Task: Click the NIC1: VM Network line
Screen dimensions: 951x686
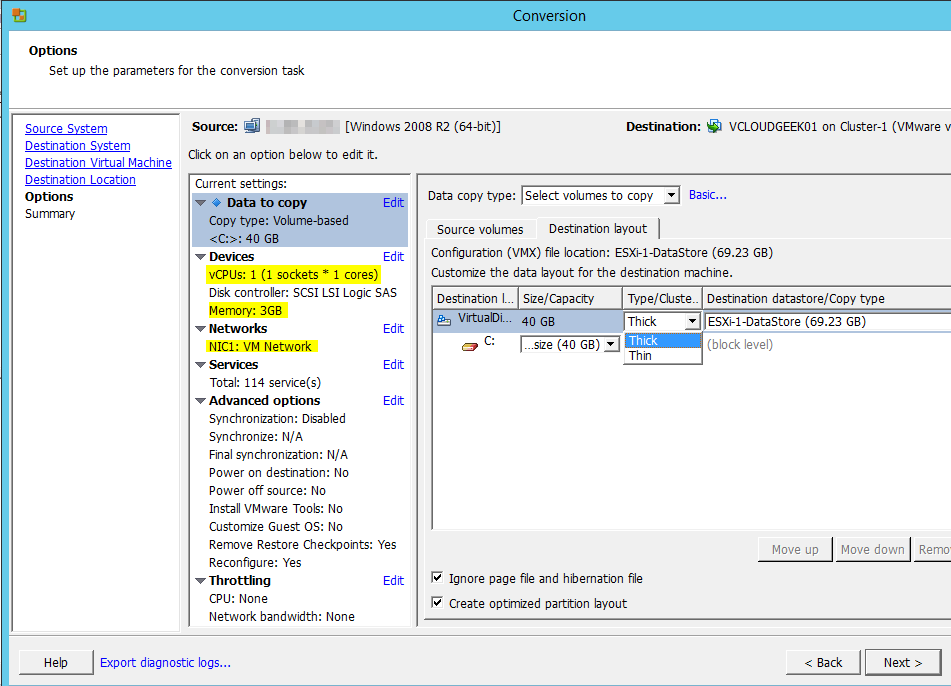Action: pos(260,346)
